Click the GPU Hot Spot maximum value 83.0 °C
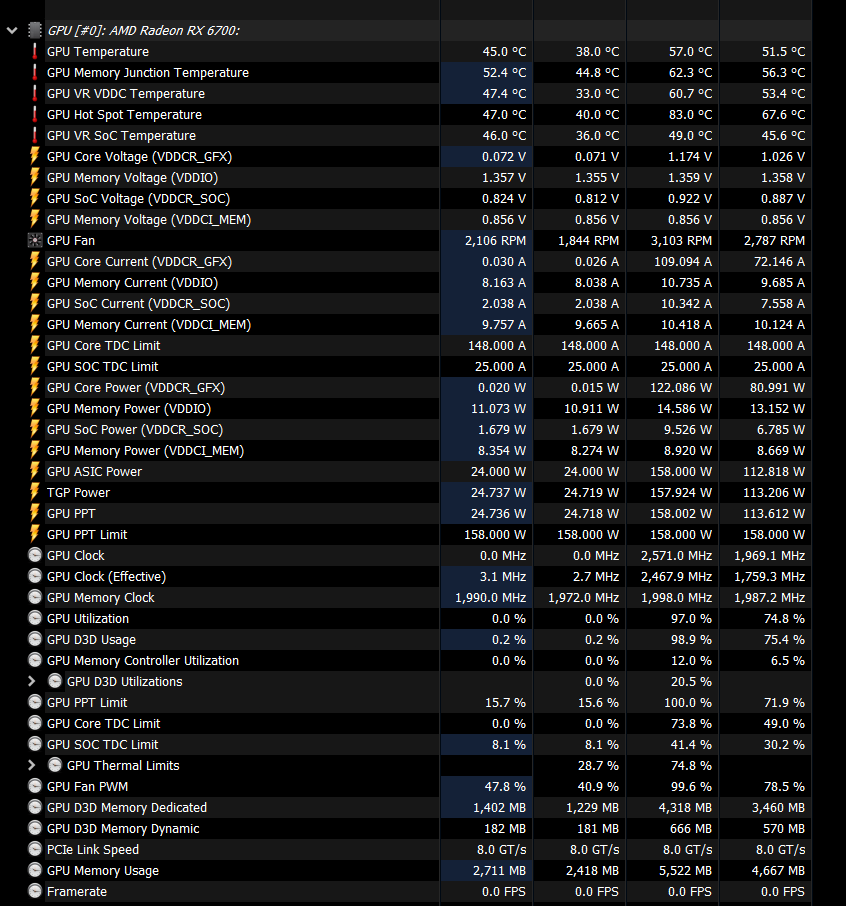This screenshot has width=846, height=906. 690,114
